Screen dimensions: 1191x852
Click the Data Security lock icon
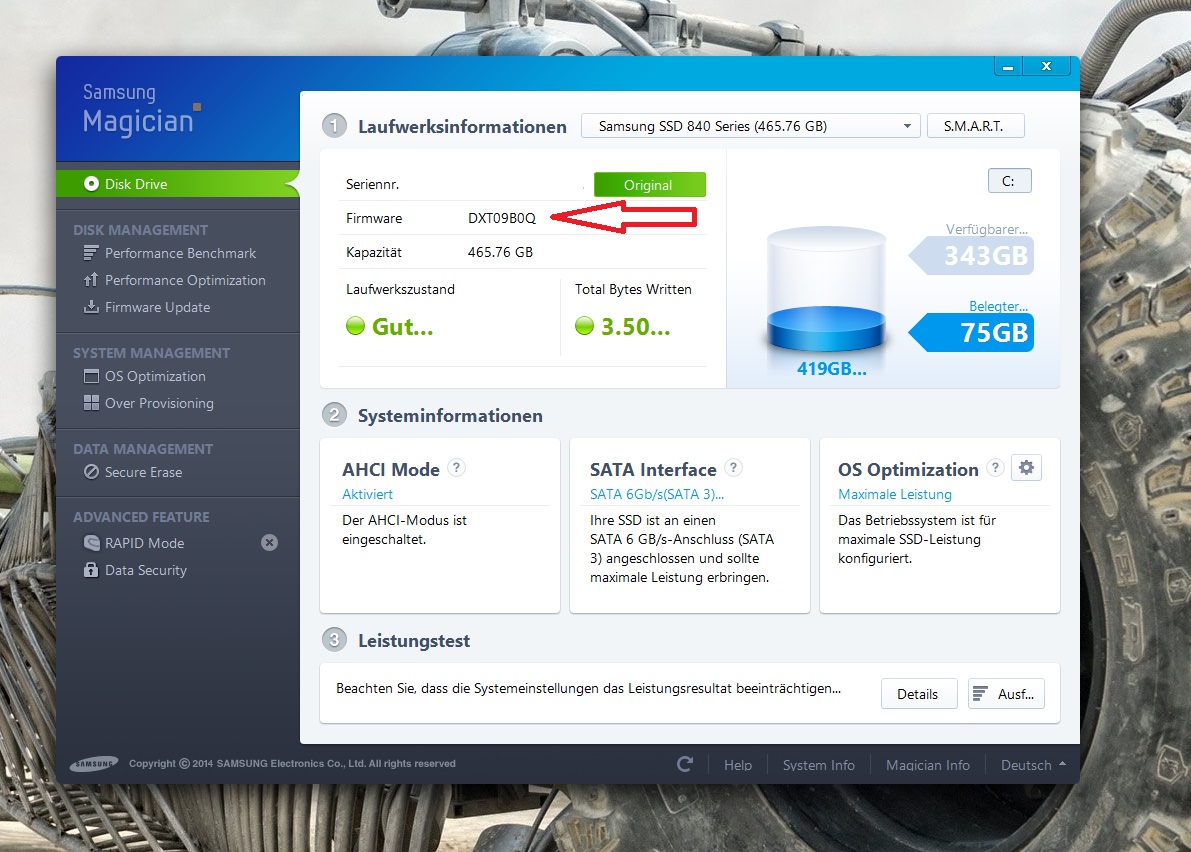[91, 570]
